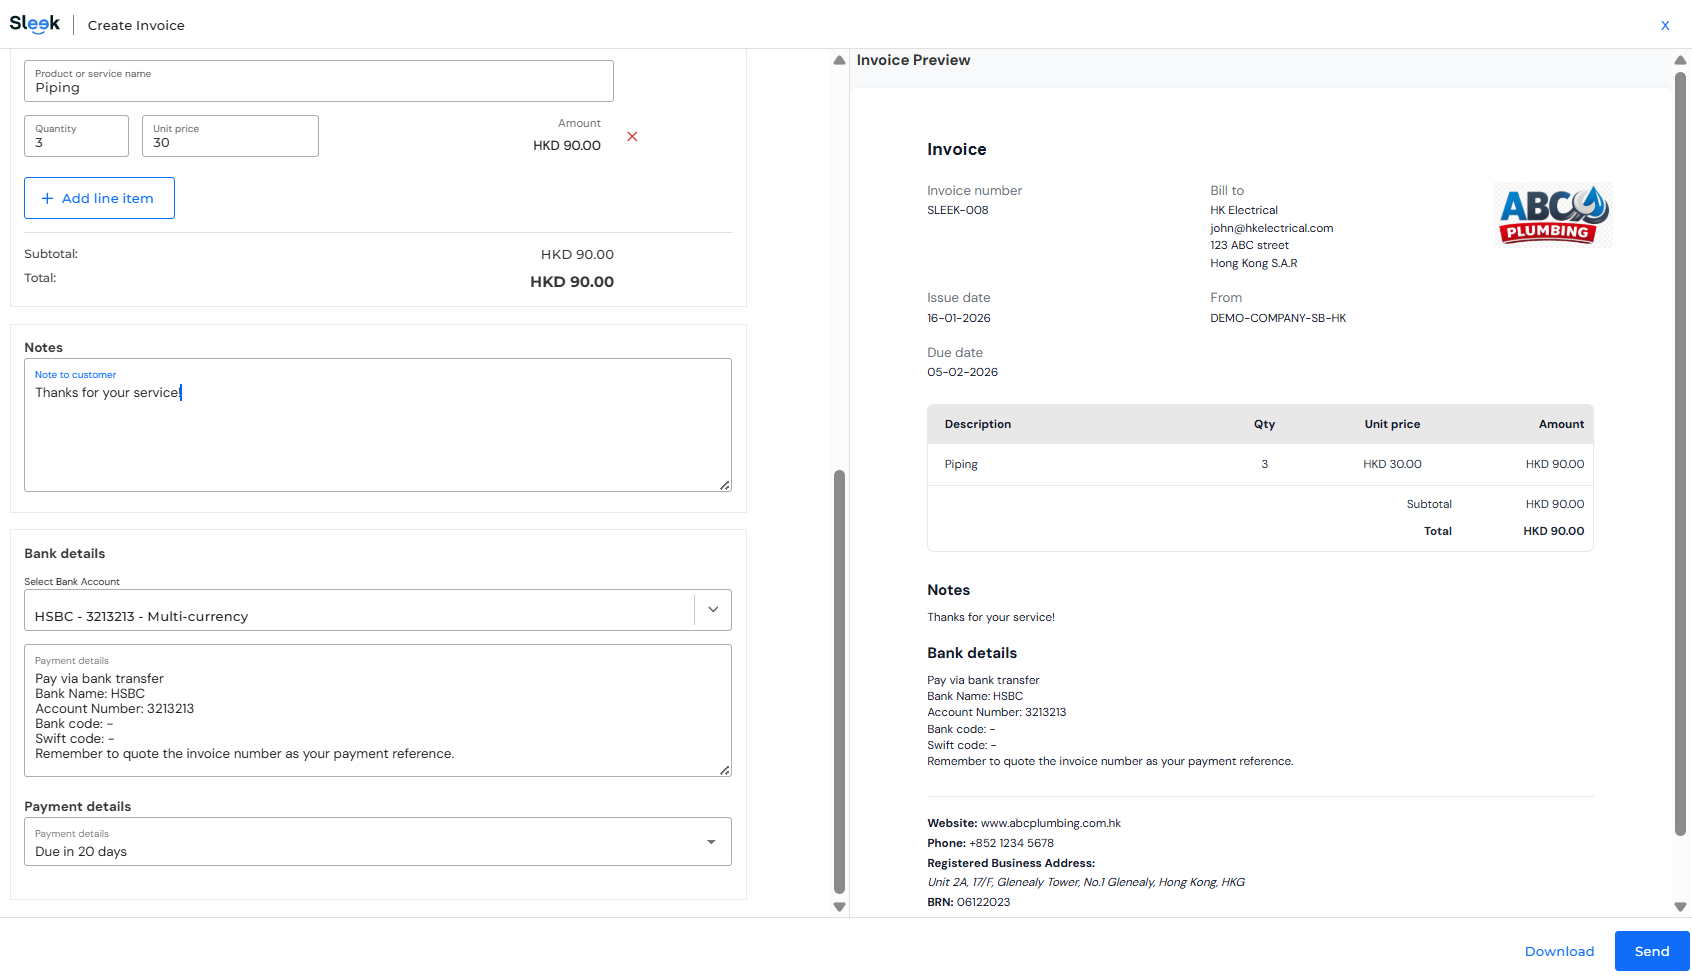Expand the bank account chevron control

712,609
